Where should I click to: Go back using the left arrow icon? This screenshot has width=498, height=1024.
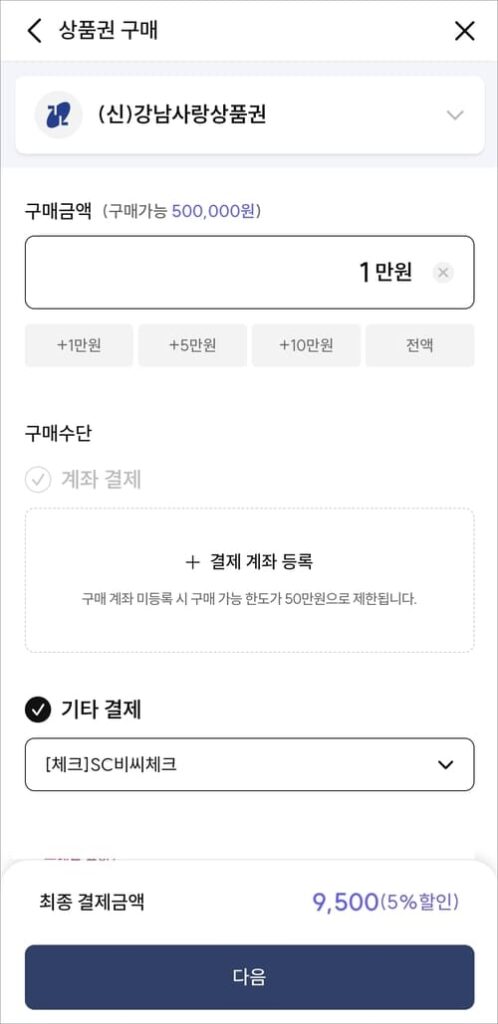pyautogui.click(x=35, y=31)
